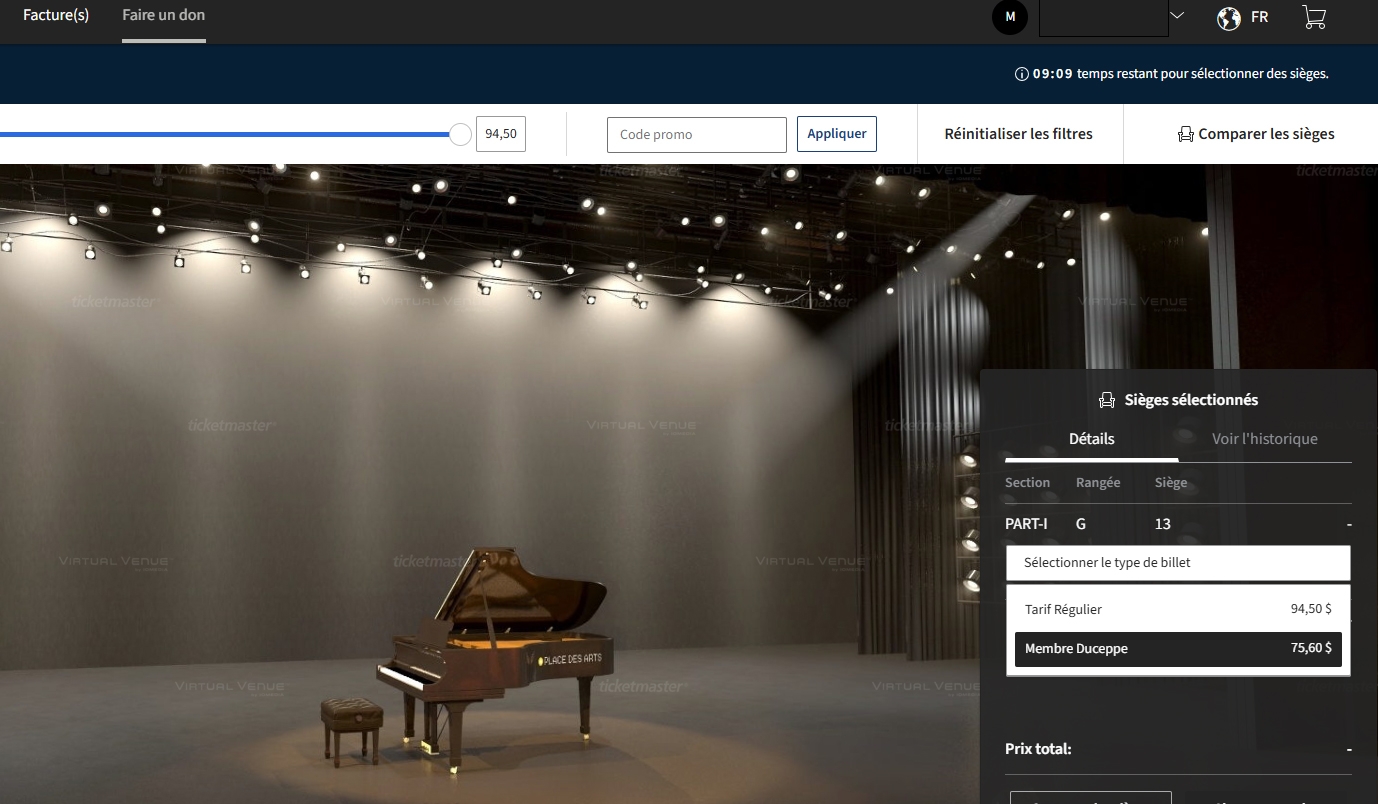
Task: Click the timer info icon
Action: 1021,74
